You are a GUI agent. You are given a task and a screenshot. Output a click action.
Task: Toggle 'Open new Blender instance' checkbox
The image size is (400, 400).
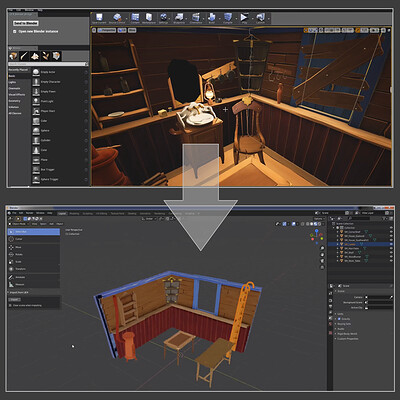(x=14, y=31)
